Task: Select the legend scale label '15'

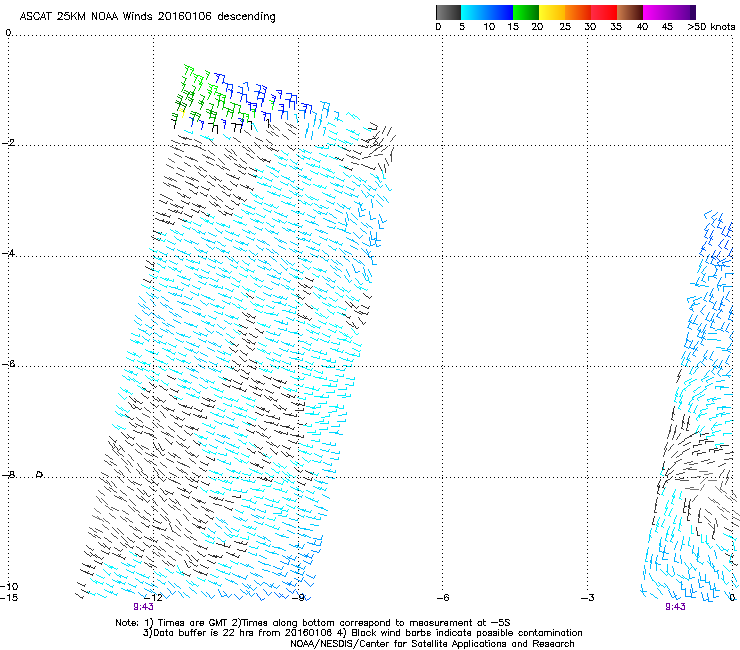Action: (x=513, y=27)
